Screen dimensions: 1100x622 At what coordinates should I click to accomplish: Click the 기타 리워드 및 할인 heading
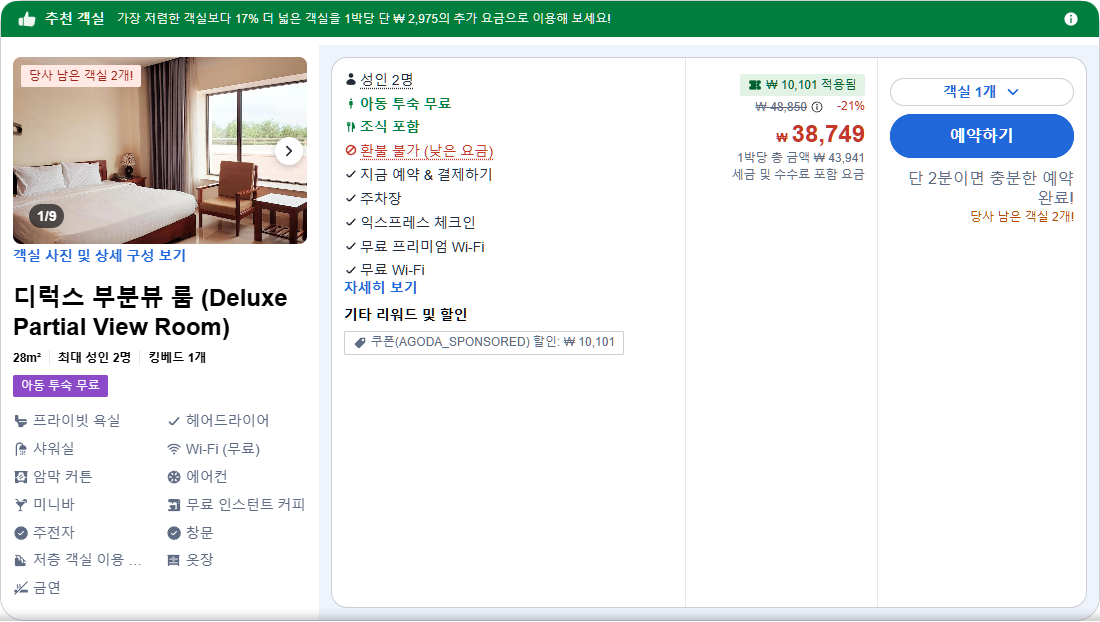click(405, 314)
